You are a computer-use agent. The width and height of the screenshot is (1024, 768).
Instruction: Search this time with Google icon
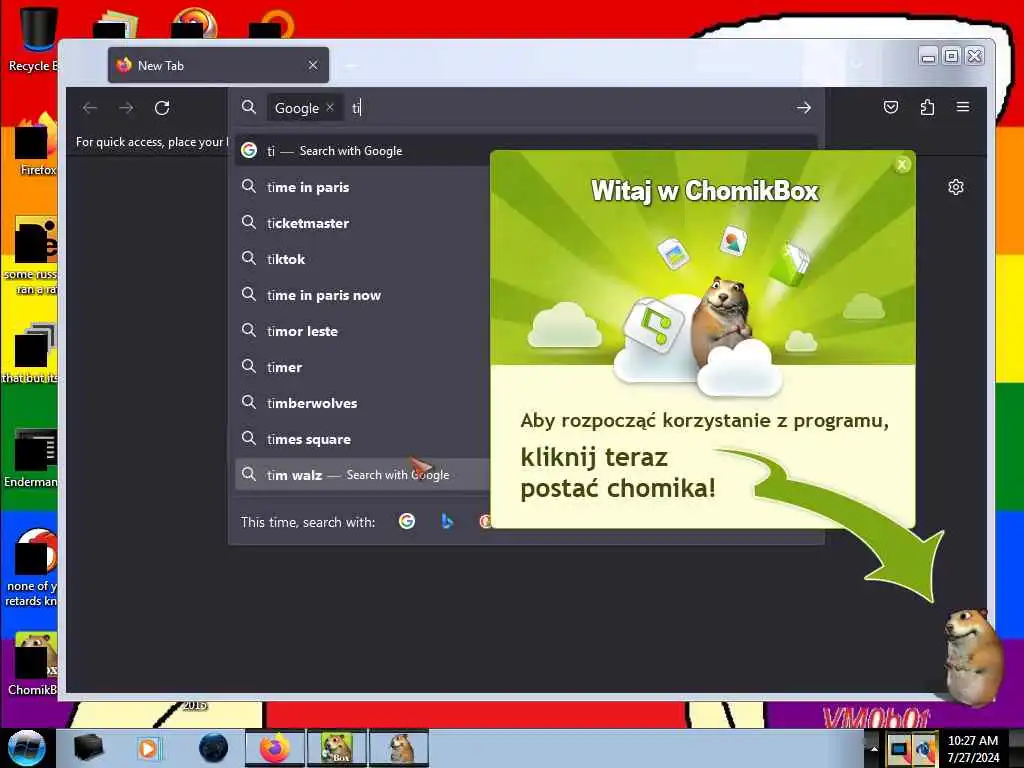click(407, 521)
